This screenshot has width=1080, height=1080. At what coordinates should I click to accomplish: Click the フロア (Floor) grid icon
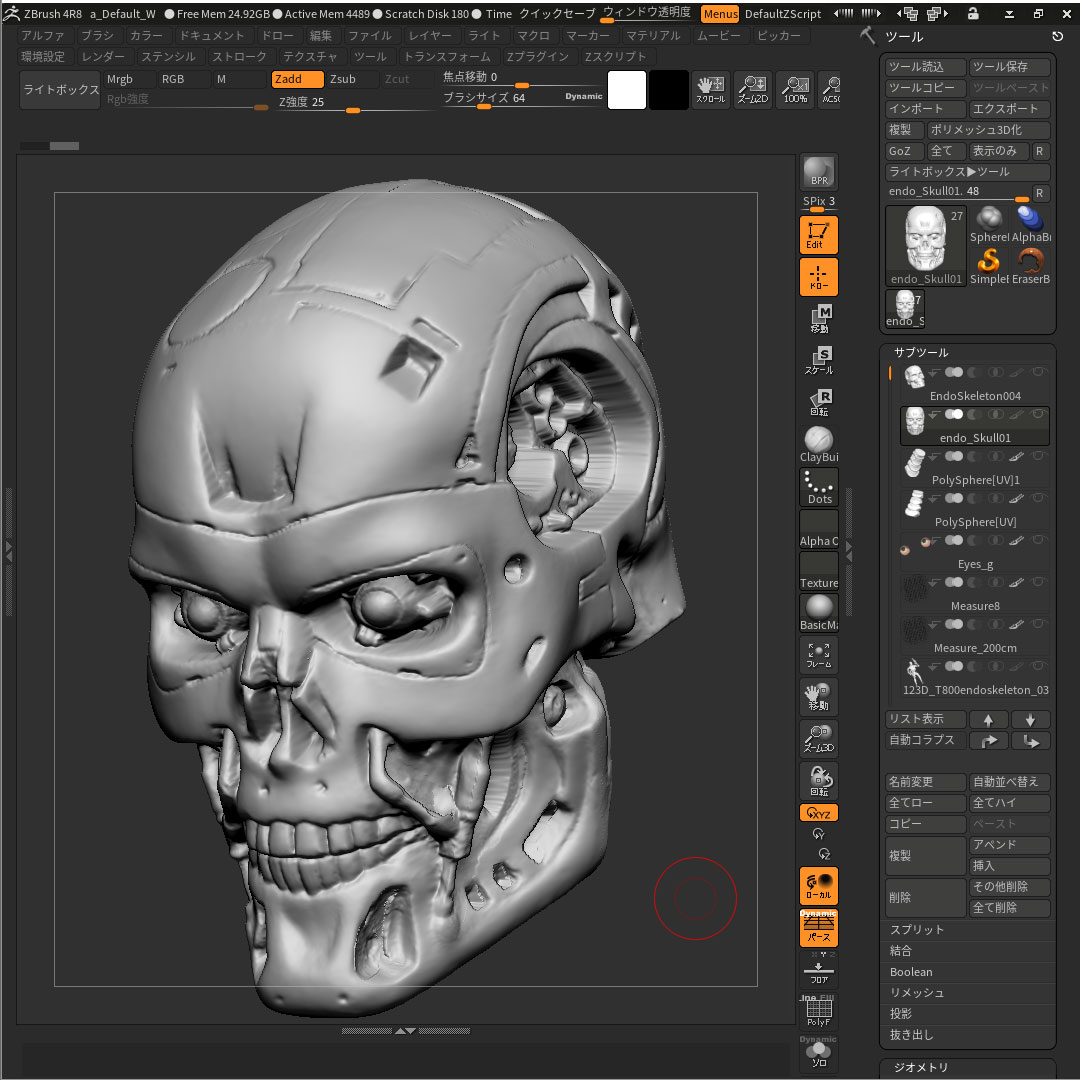pos(818,972)
